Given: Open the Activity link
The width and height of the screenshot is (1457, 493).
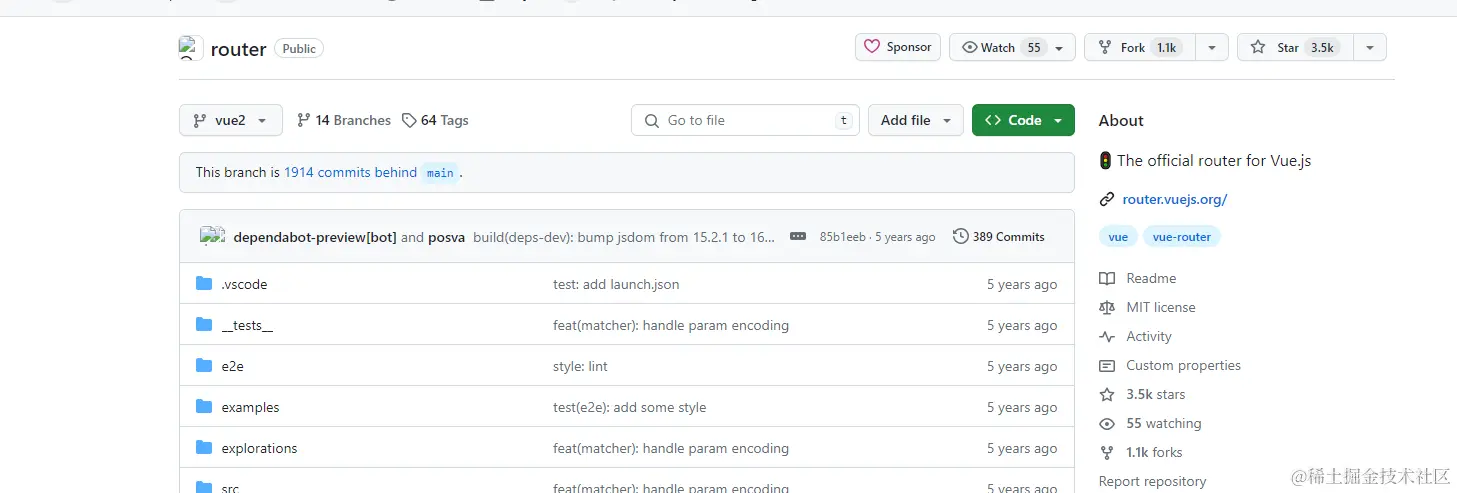Looking at the screenshot, I should pos(1149,336).
